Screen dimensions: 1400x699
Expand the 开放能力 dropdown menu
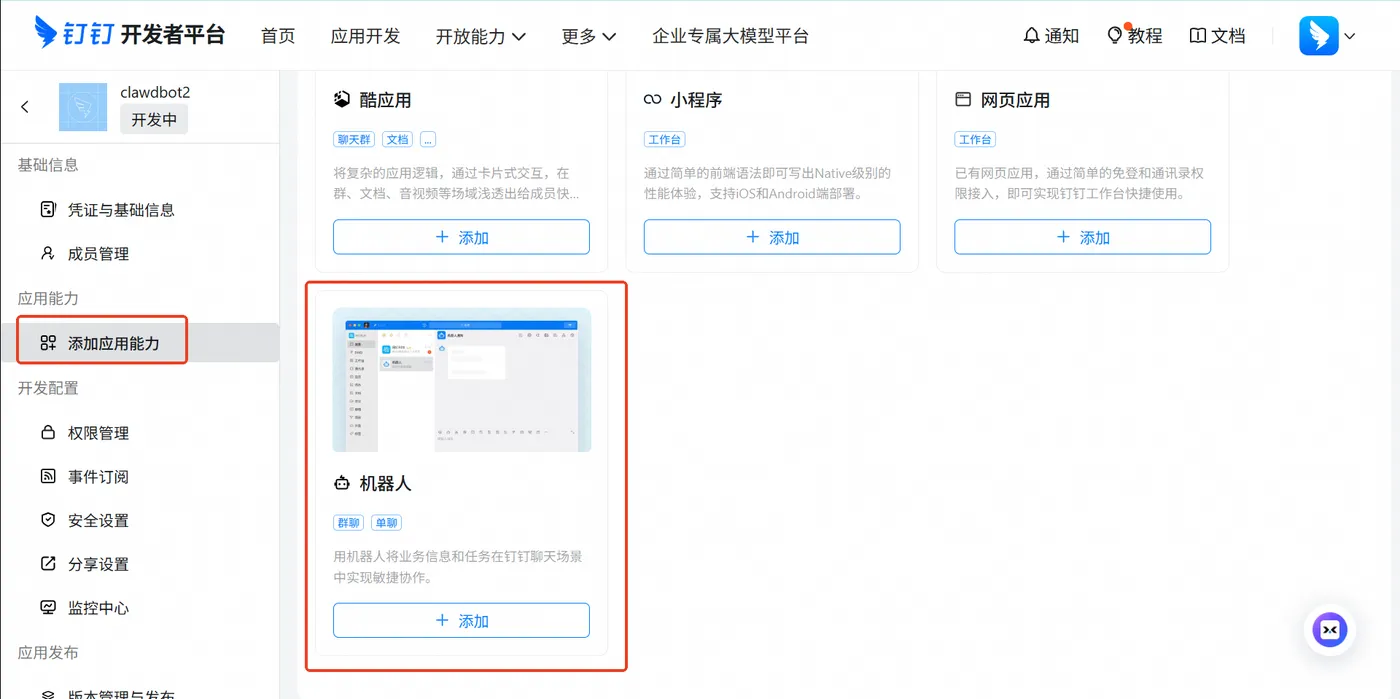(x=481, y=36)
